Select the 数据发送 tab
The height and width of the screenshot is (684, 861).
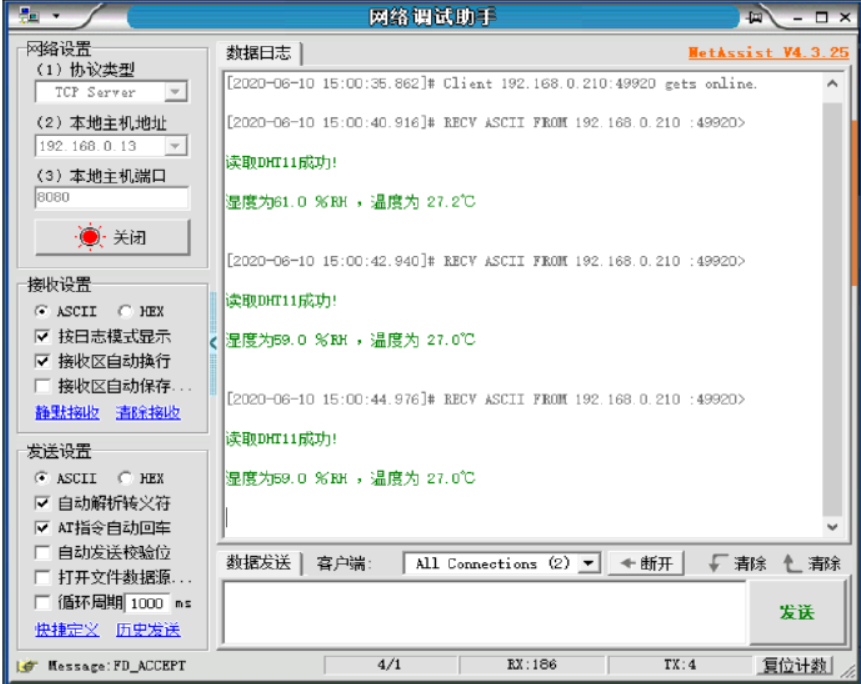[x=256, y=562]
